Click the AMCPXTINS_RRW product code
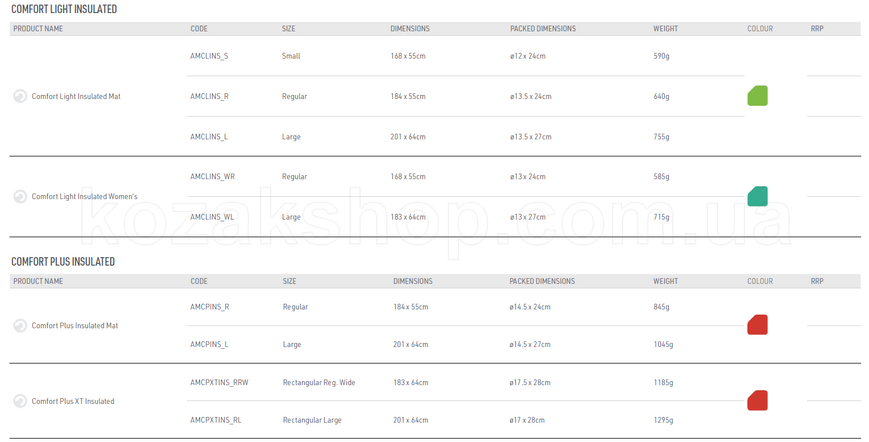The height and width of the screenshot is (442, 869). pos(219,383)
